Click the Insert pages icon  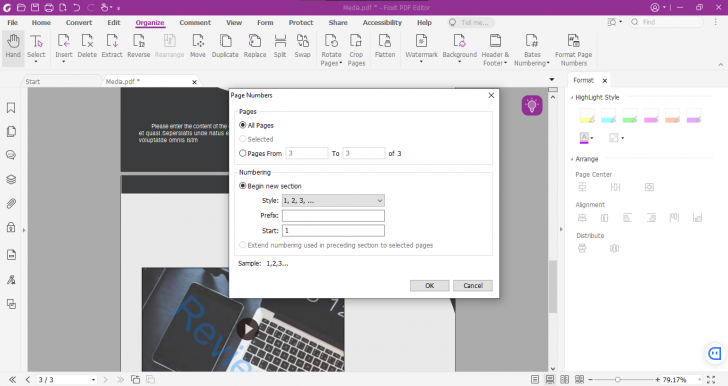click(64, 41)
